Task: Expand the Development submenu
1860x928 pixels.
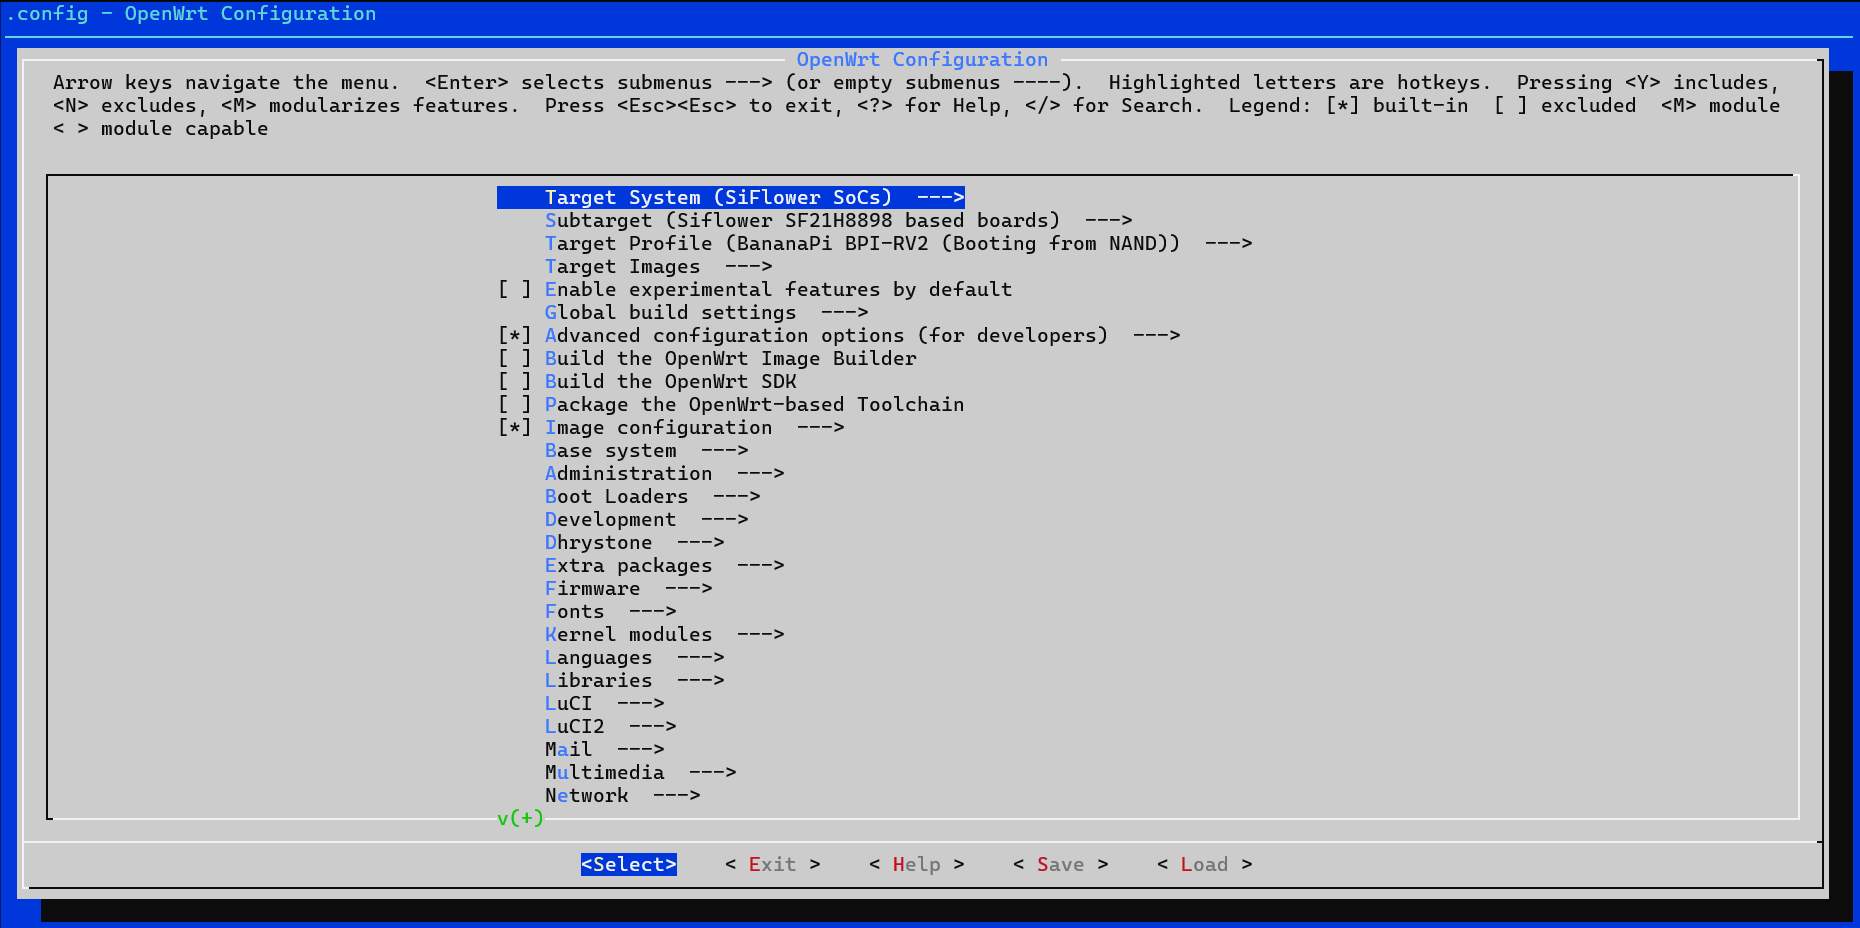Action: pos(646,520)
